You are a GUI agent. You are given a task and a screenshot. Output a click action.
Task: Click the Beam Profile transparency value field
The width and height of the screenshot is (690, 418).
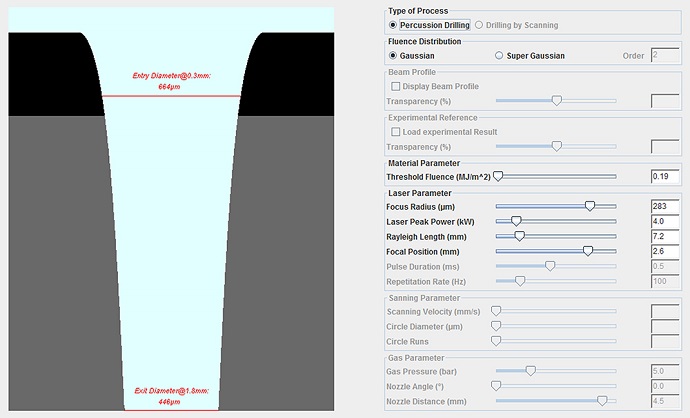point(665,101)
